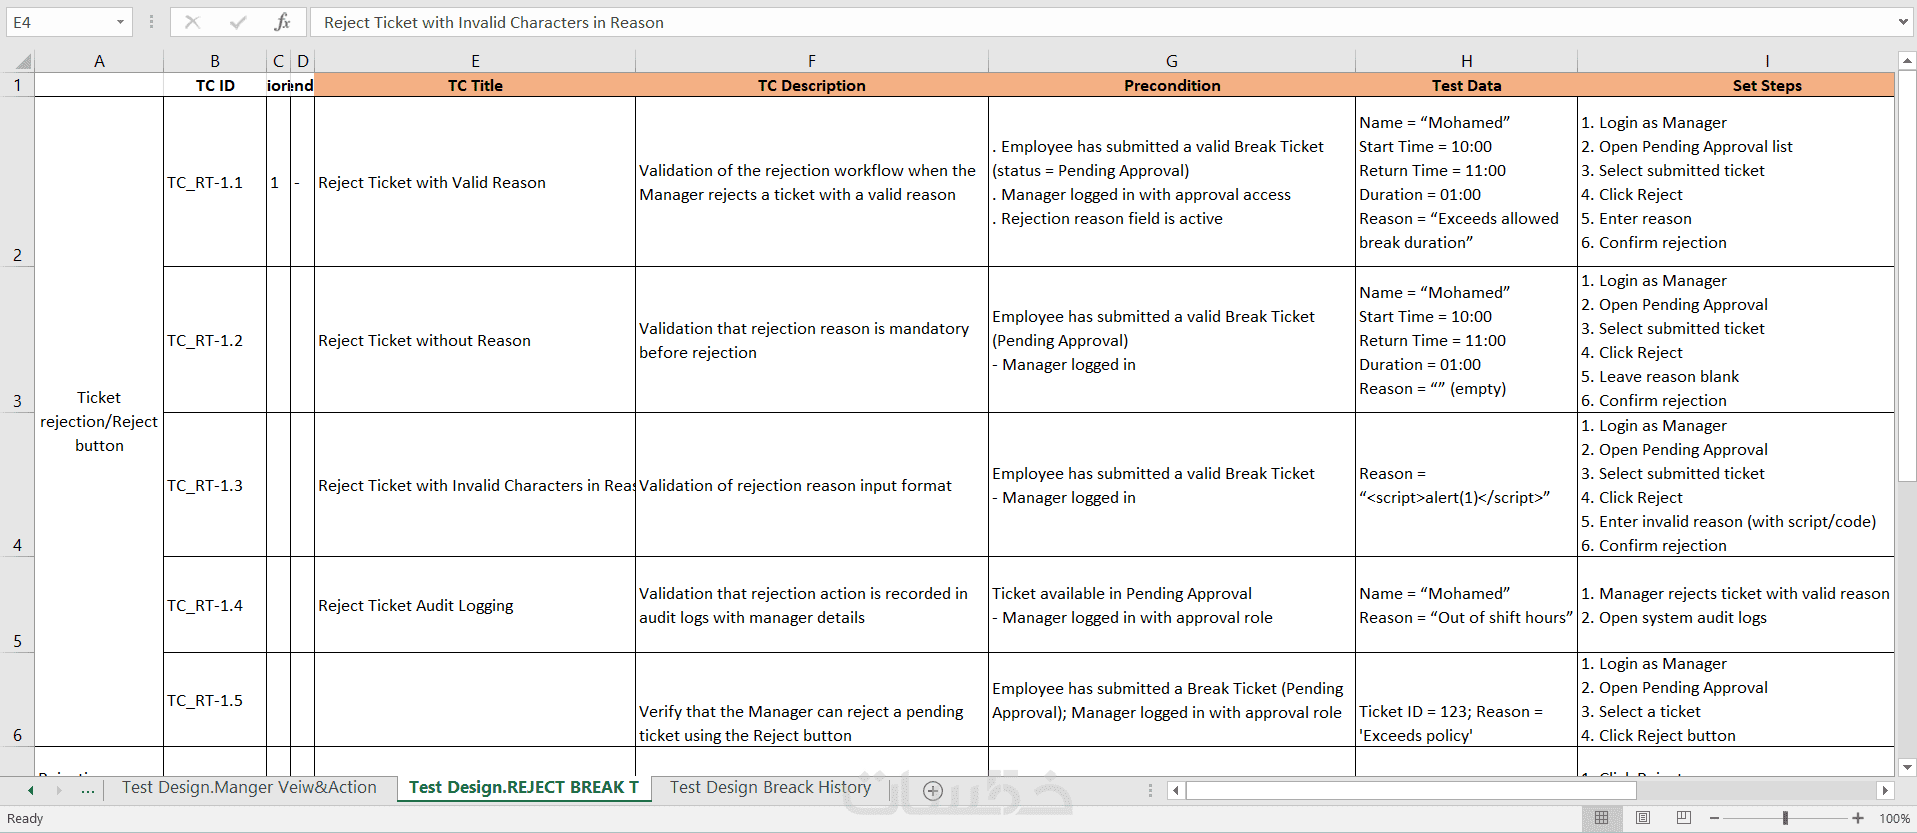Image resolution: width=1917 pixels, height=833 pixels.
Task: Switch to Page Layout view icon
Action: tap(1643, 818)
